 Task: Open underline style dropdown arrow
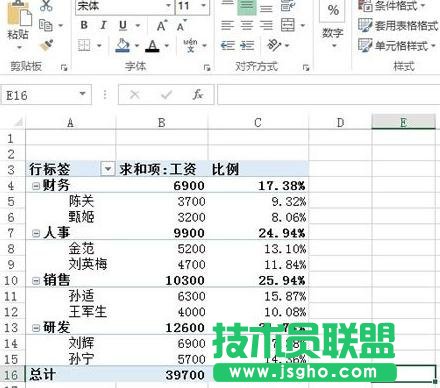137,25
